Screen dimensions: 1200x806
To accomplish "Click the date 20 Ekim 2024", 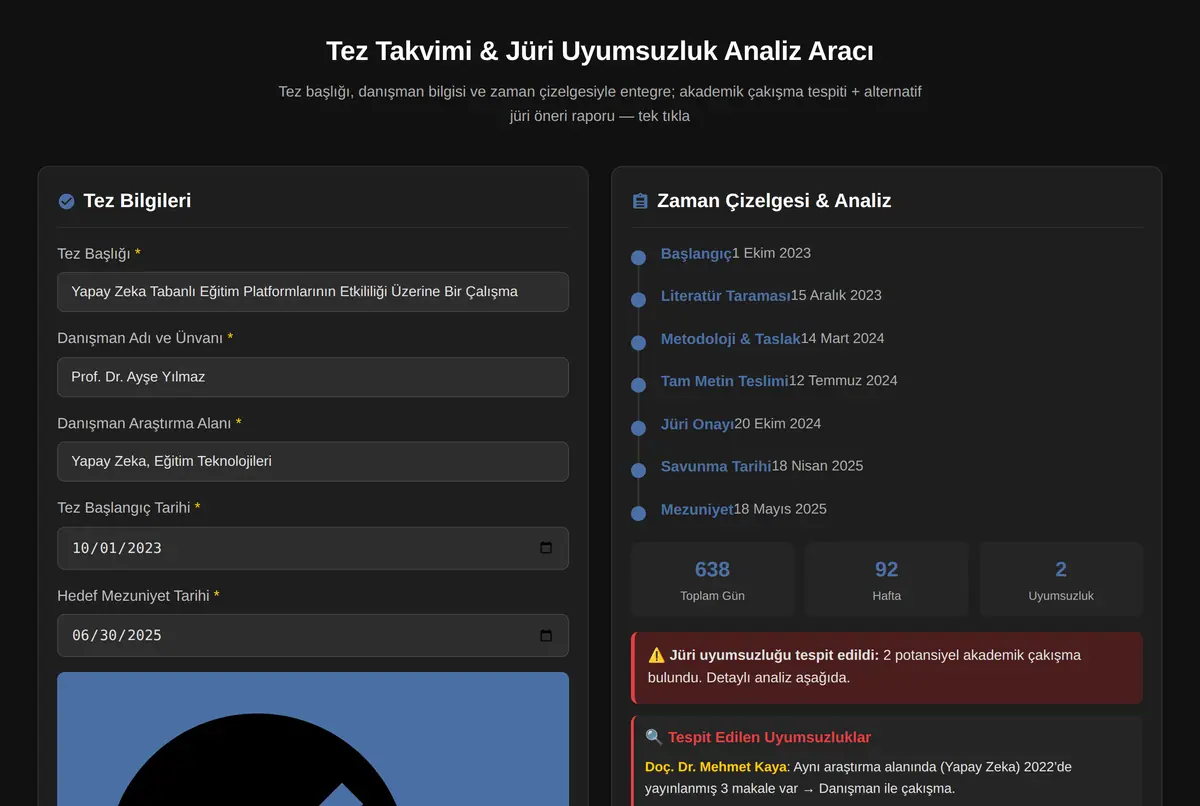I will [778, 423].
